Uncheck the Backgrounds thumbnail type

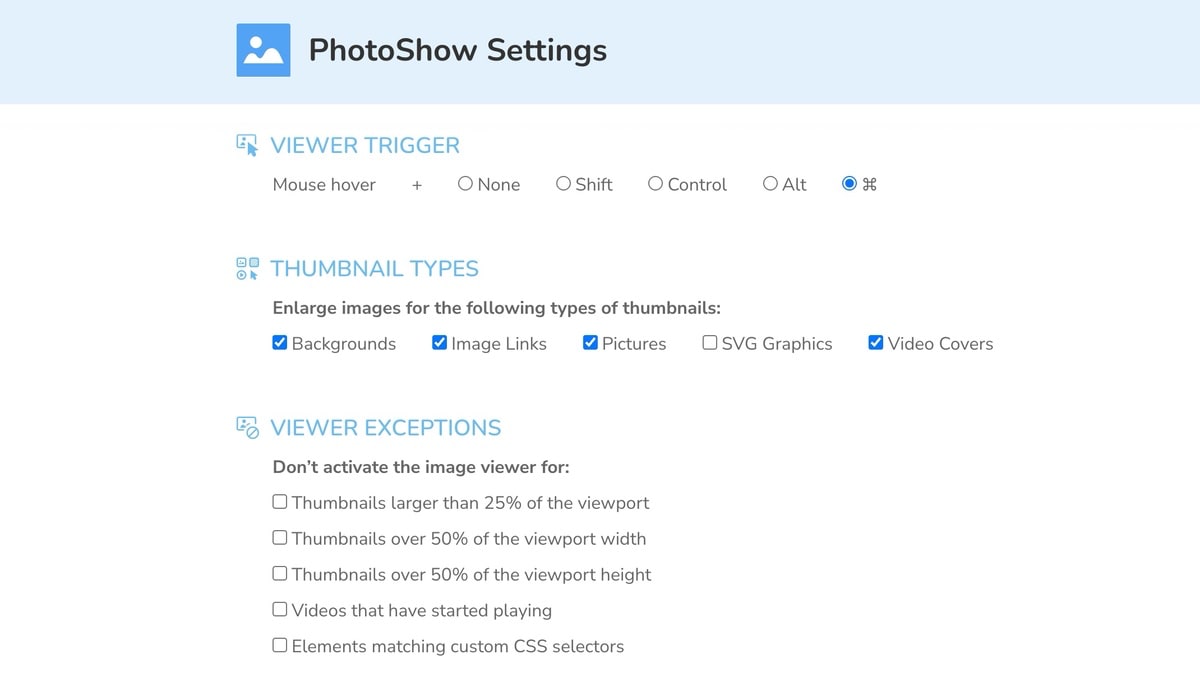tap(280, 343)
